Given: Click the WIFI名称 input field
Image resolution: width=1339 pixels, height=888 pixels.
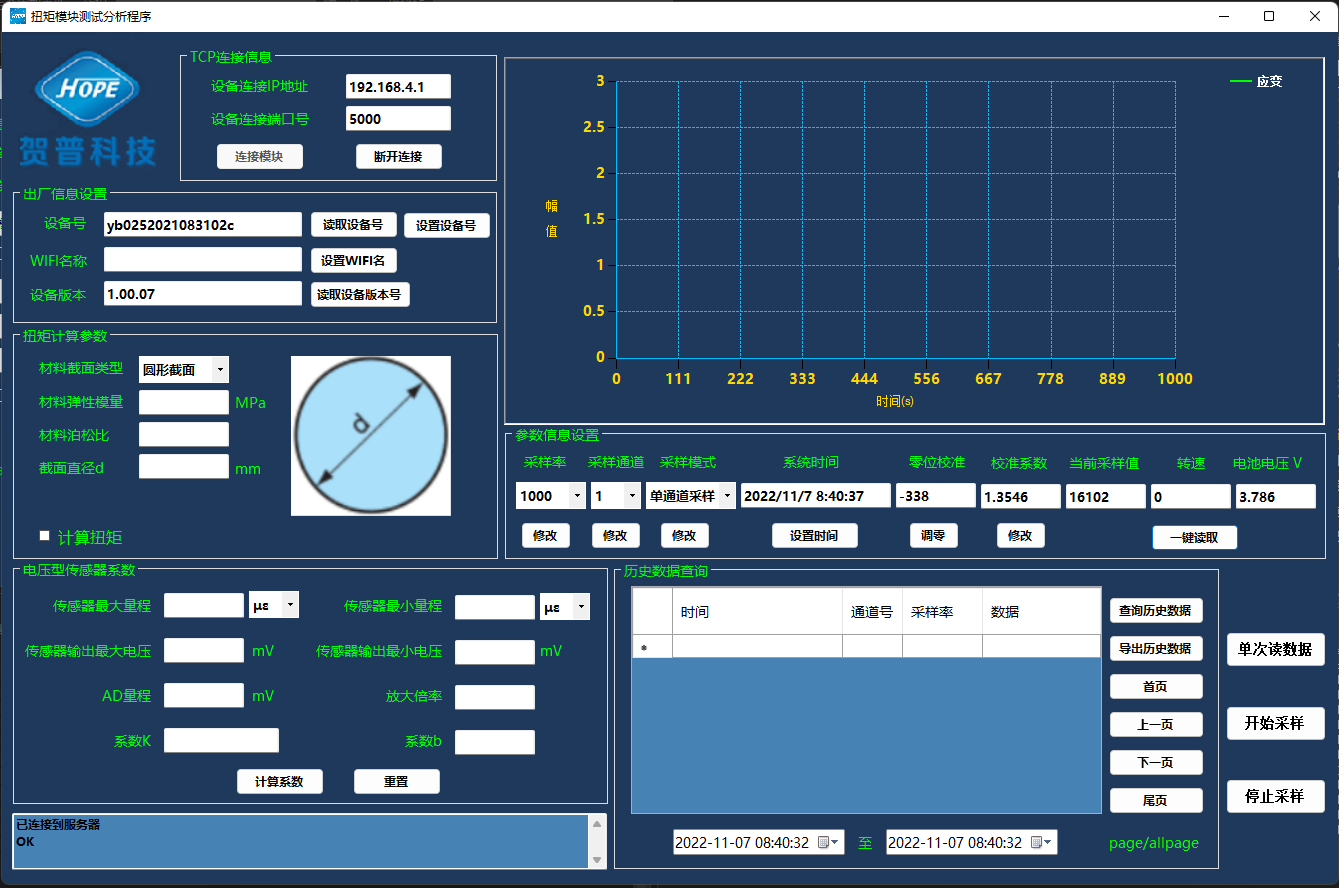Looking at the screenshot, I should (x=202, y=260).
